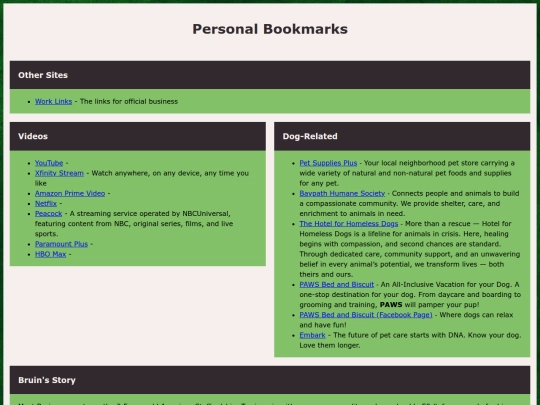Go to Xfinity Stream
The width and height of the screenshot is (540, 405).
tap(59, 173)
